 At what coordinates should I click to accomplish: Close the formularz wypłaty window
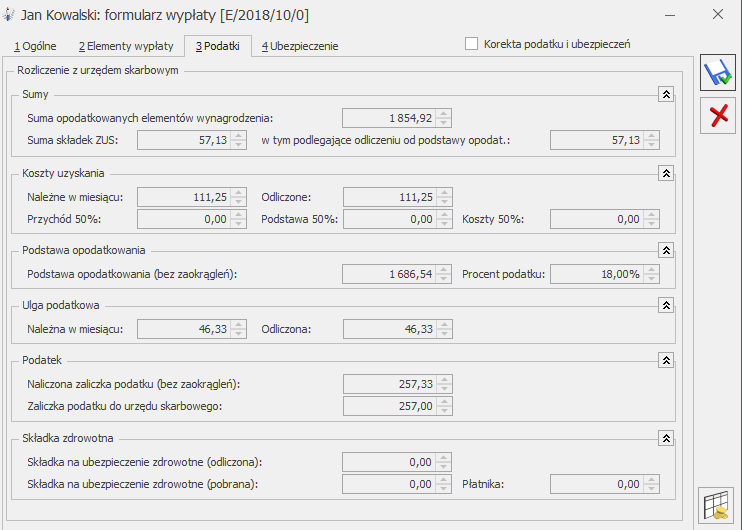718,15
